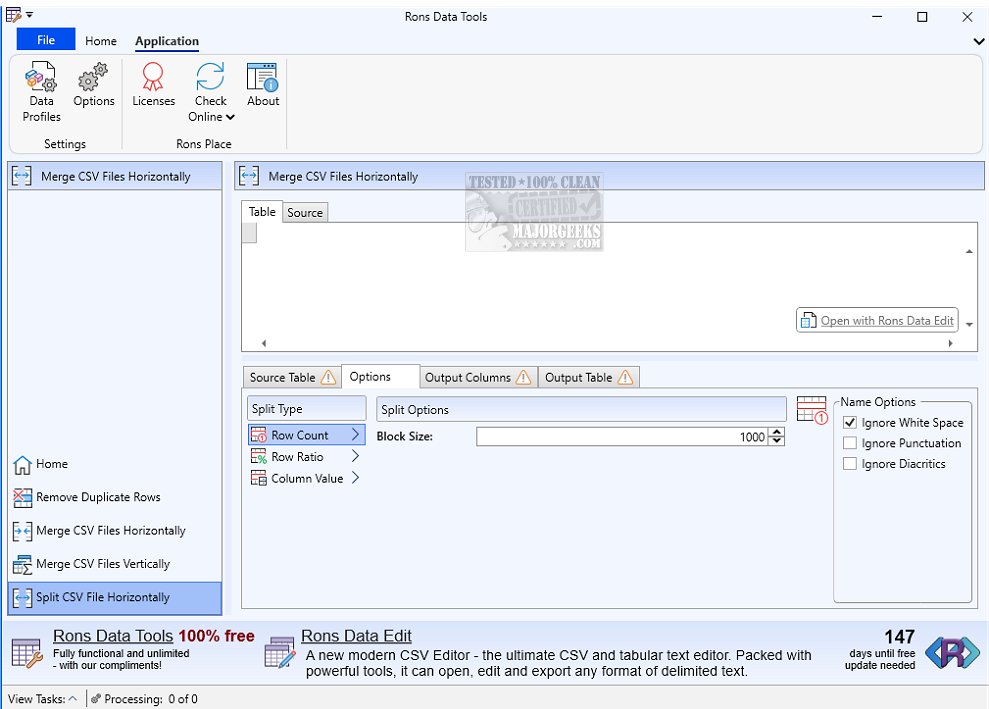The width and height of the screenshot is (989, 709).
Task: Open the Licenses ribbon icon
Action: (x=153, y=77)
